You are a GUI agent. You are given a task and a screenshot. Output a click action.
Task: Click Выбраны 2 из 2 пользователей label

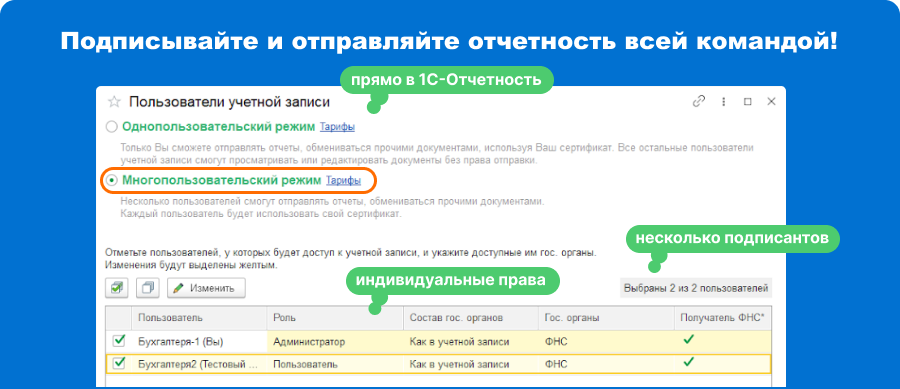pos(696,288)
